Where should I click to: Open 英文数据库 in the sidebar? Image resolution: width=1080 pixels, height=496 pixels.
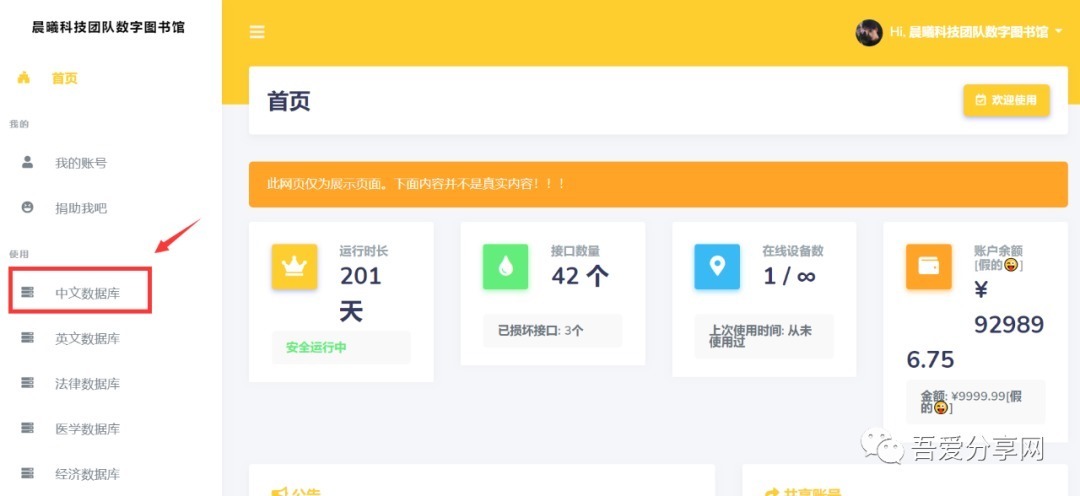tap(87, 338)
